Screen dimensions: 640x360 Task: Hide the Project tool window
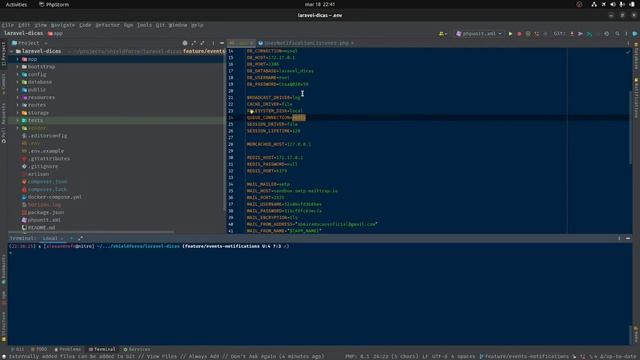coord(222,43)
